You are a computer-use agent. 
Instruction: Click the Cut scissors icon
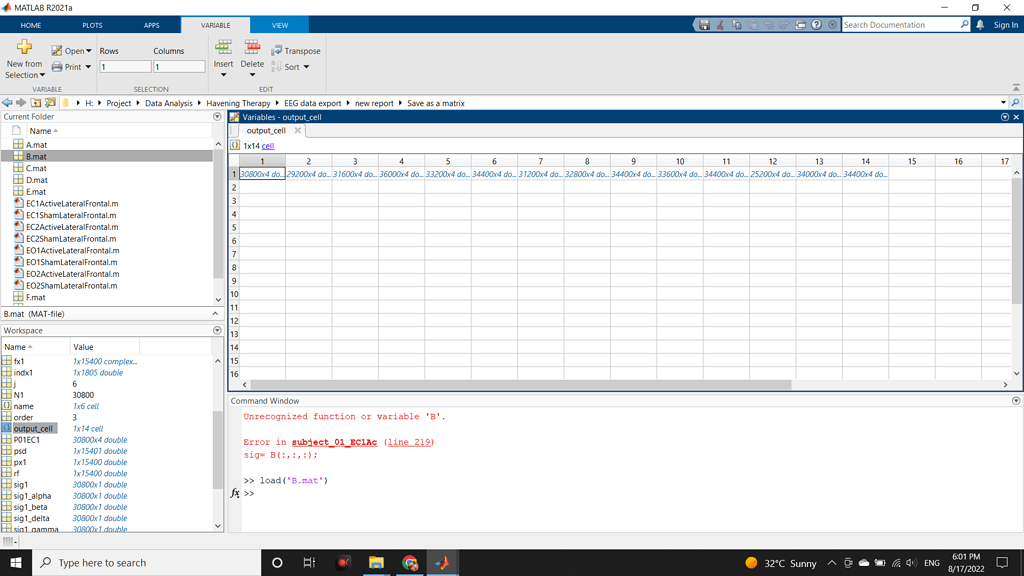pyautogui.click(x=720, y=25)
